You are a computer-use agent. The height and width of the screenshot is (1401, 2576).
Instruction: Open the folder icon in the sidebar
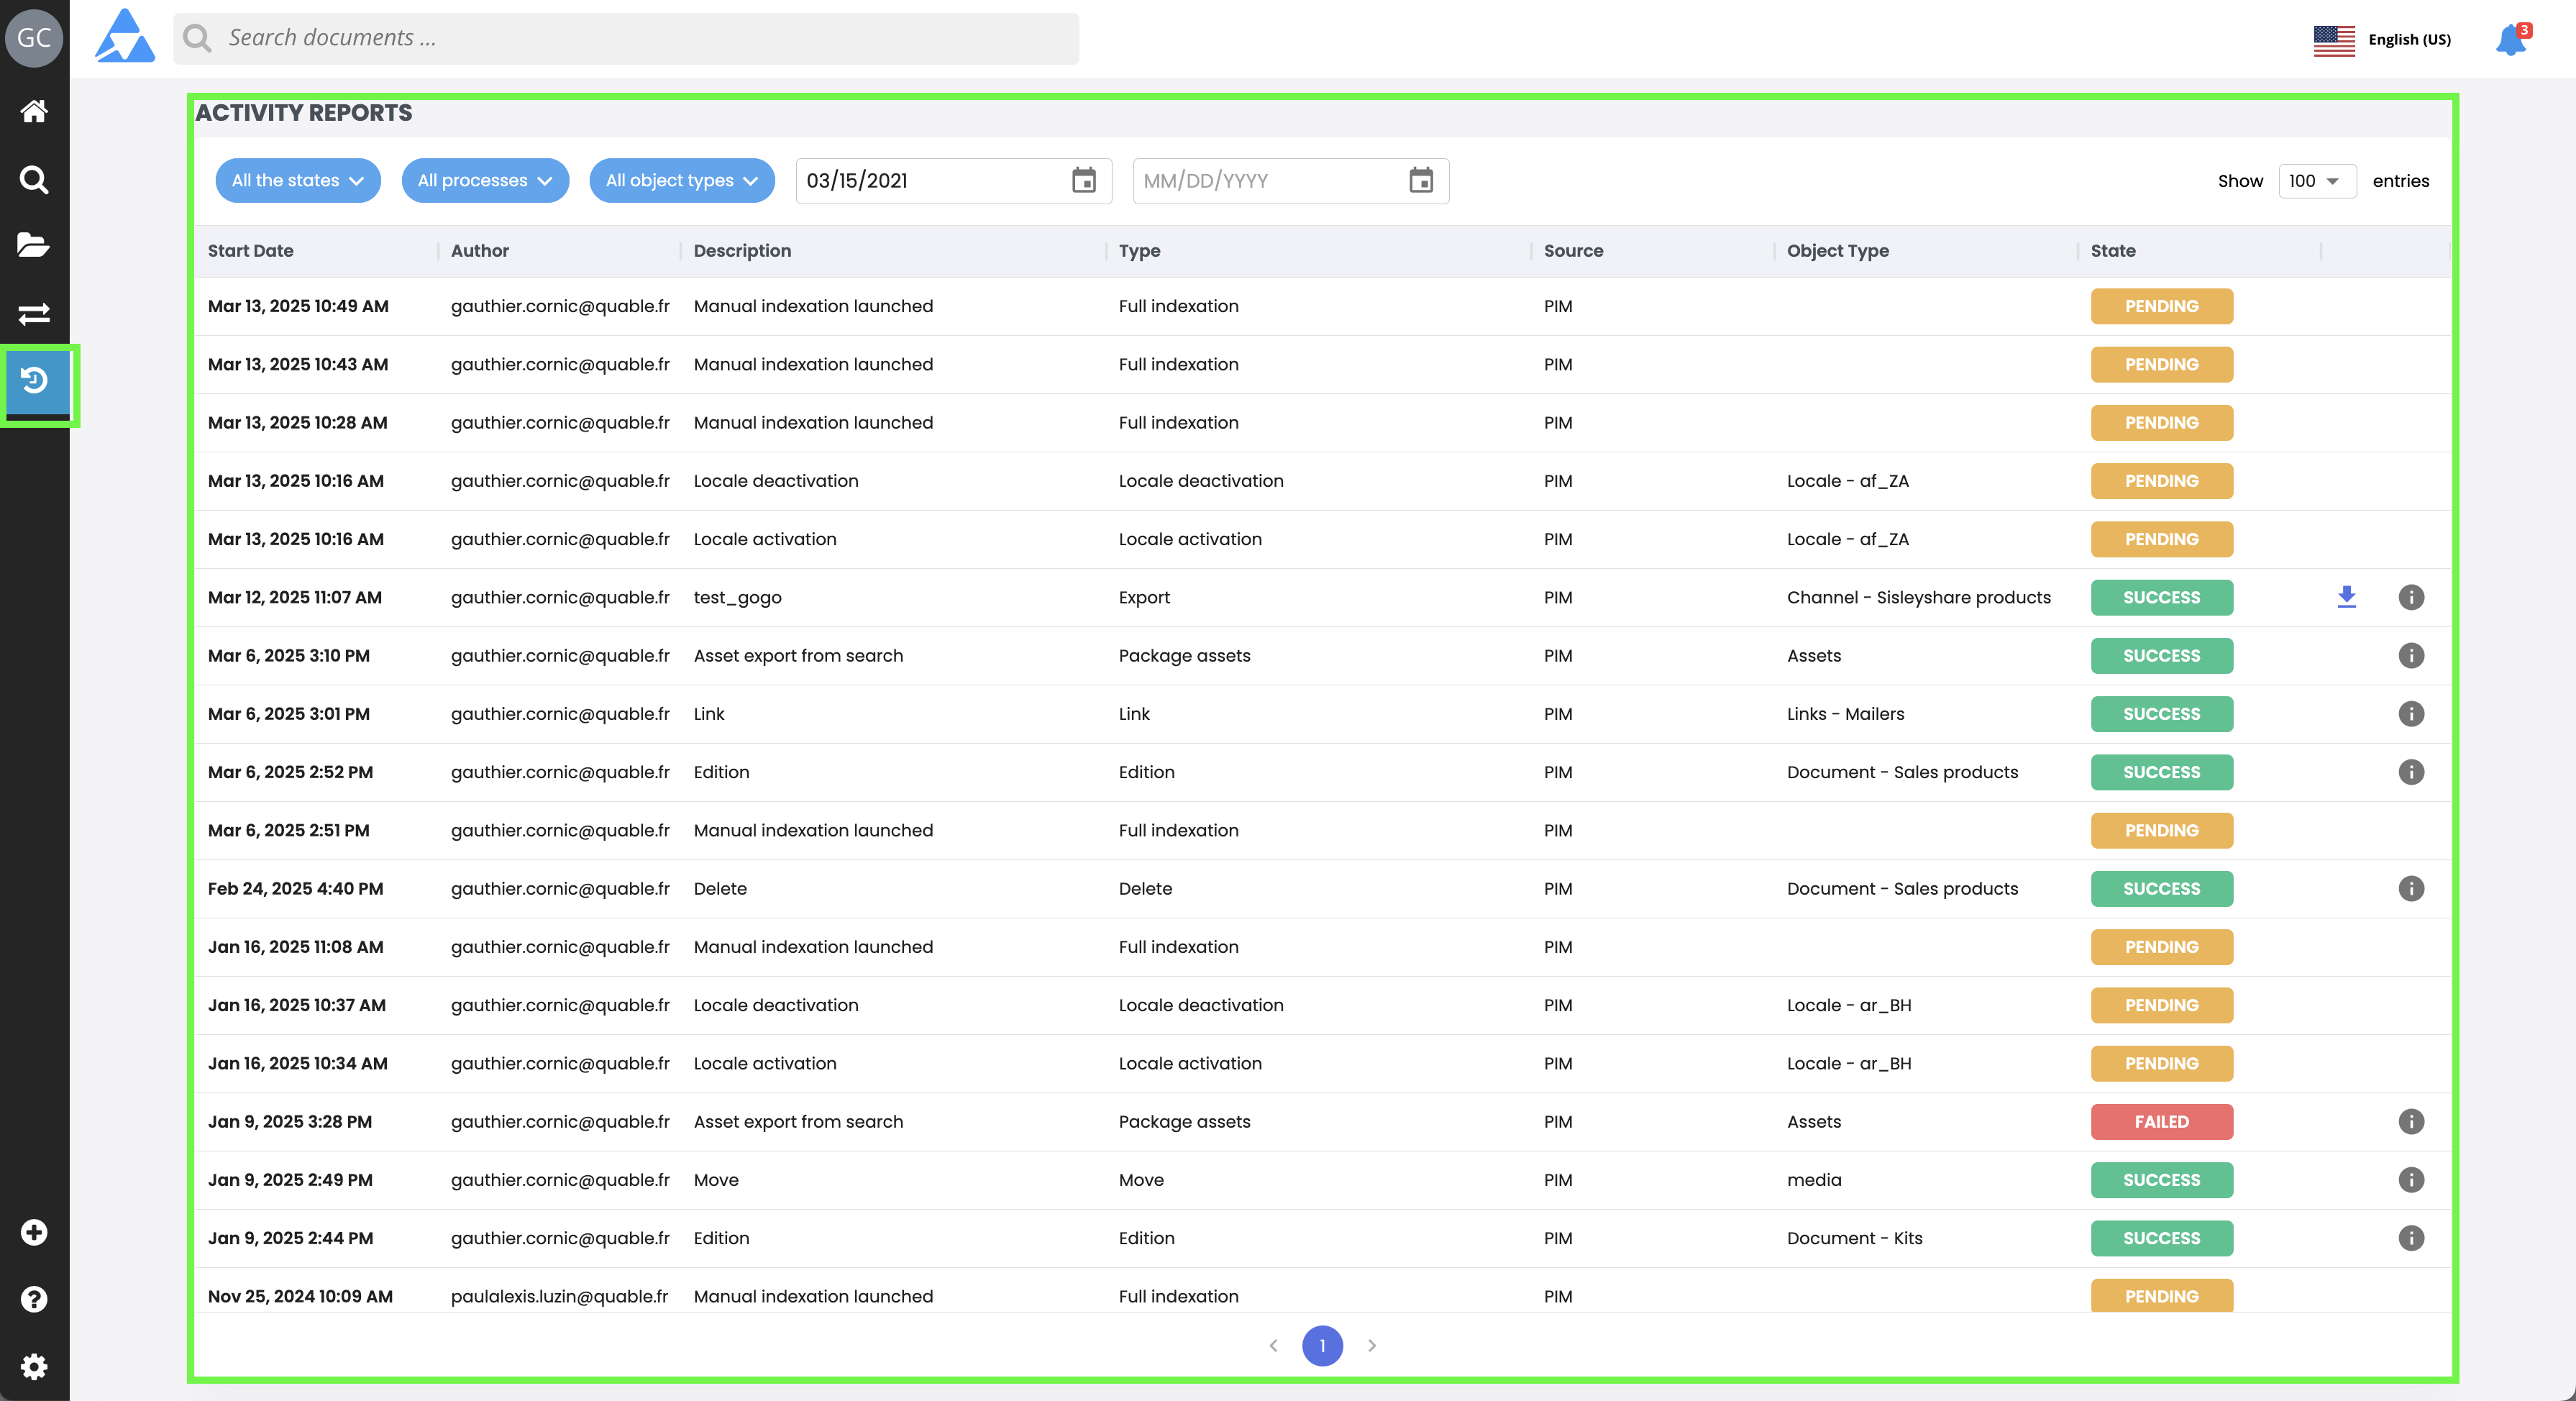34,245
